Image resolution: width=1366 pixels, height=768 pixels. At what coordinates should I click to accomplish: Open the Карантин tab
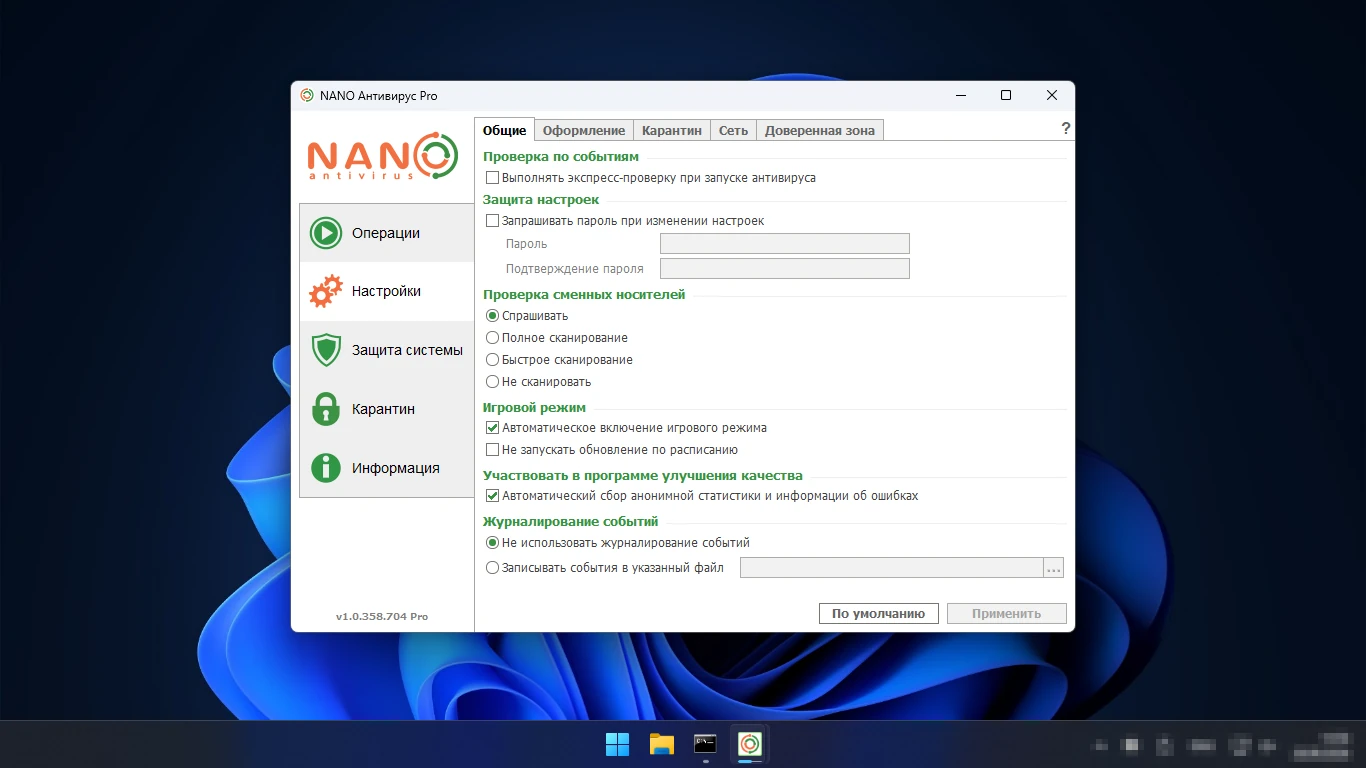click(x=672, y=131)
